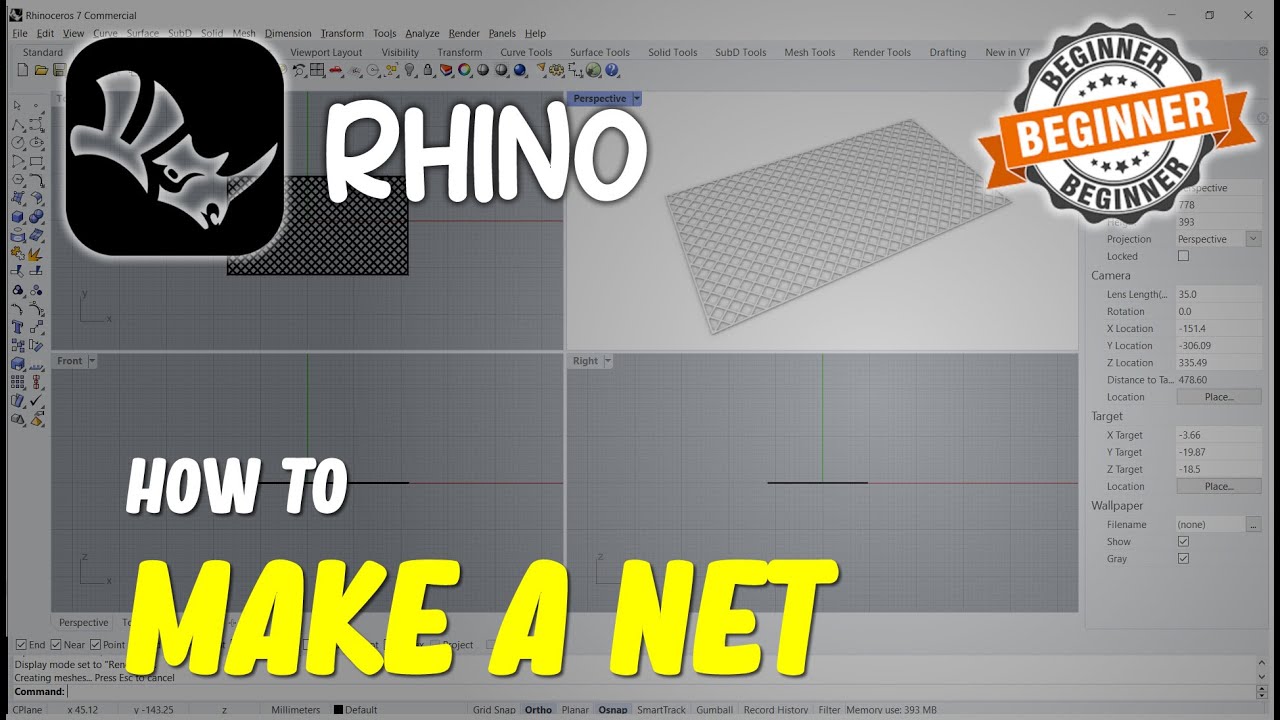
Task: Open the toolbar options gear at top right
Action: (x=1263, y=52)
